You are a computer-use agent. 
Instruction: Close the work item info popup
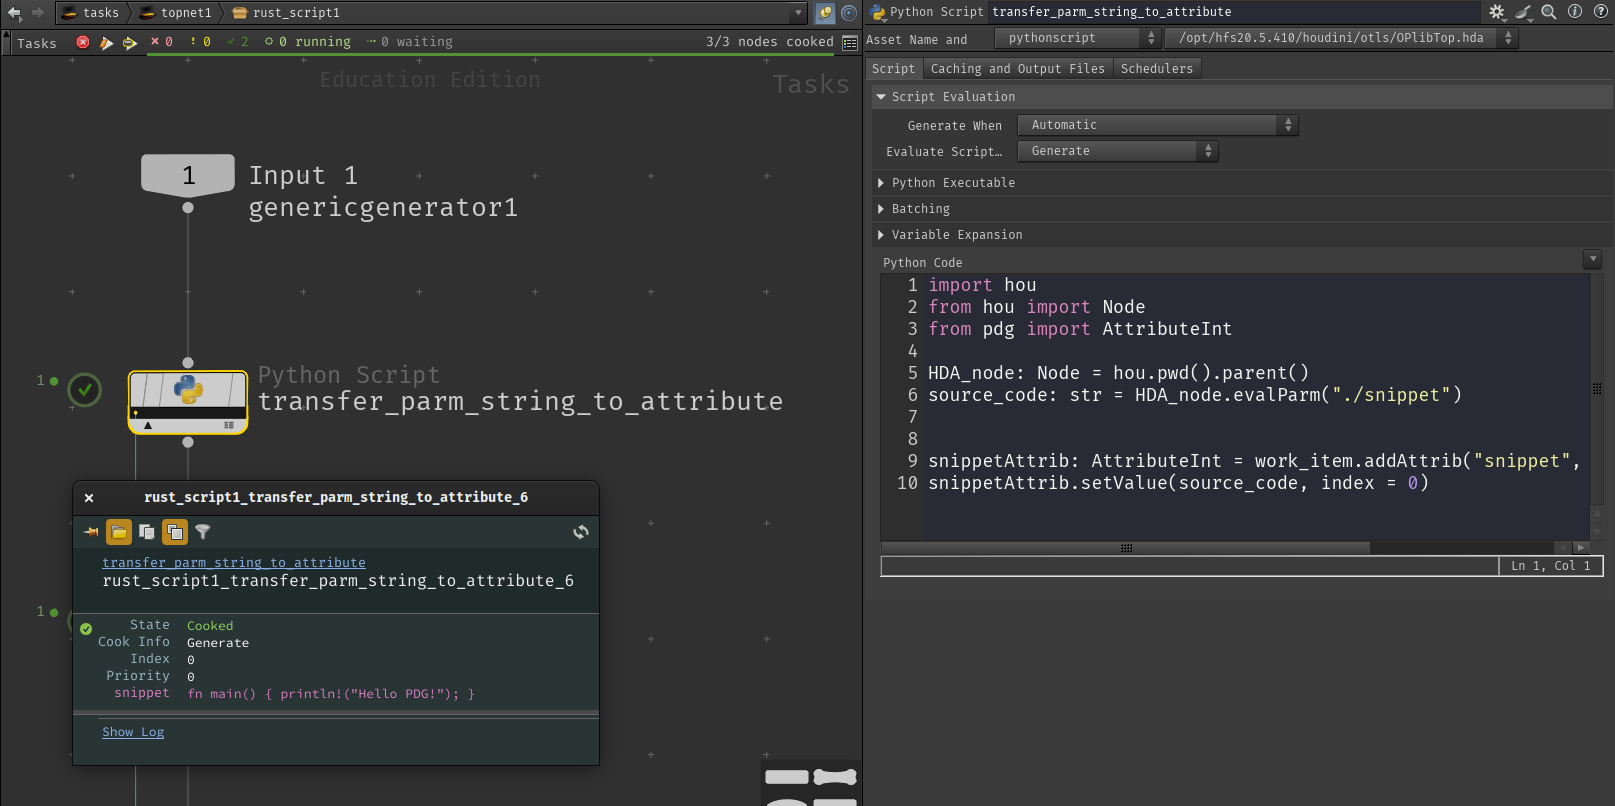89,497
